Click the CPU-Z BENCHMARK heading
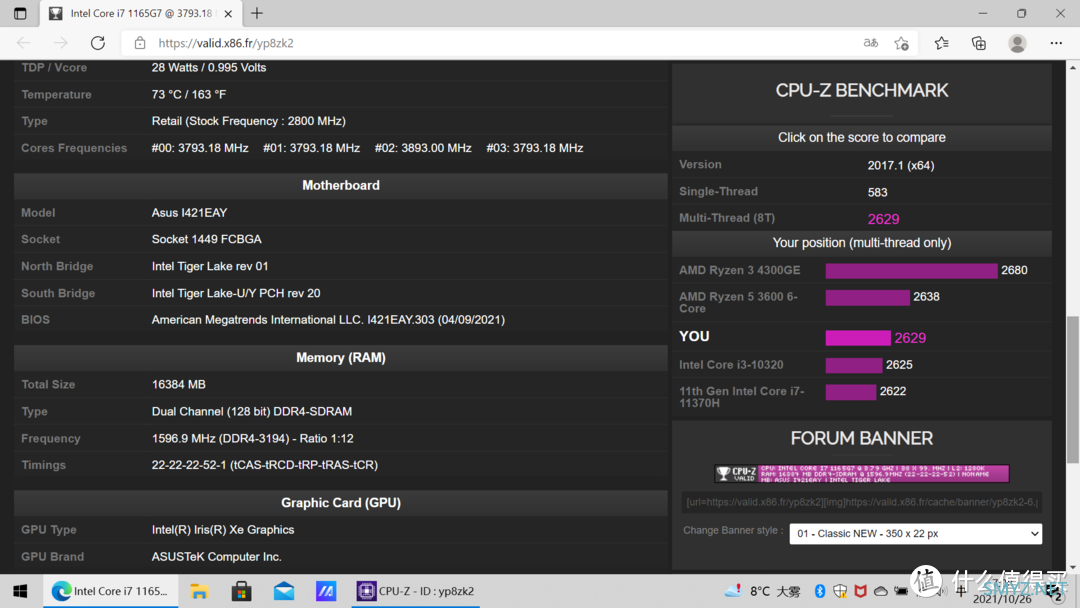Image resolution: width=1080 pixels, height=608 pixels. (862, 90)
